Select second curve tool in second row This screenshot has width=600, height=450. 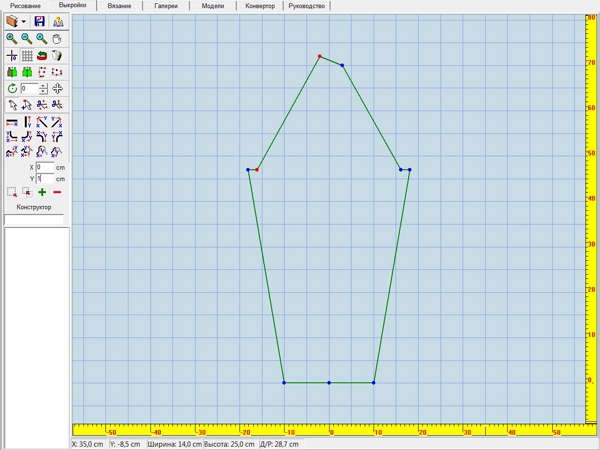[x=27, y=137]
